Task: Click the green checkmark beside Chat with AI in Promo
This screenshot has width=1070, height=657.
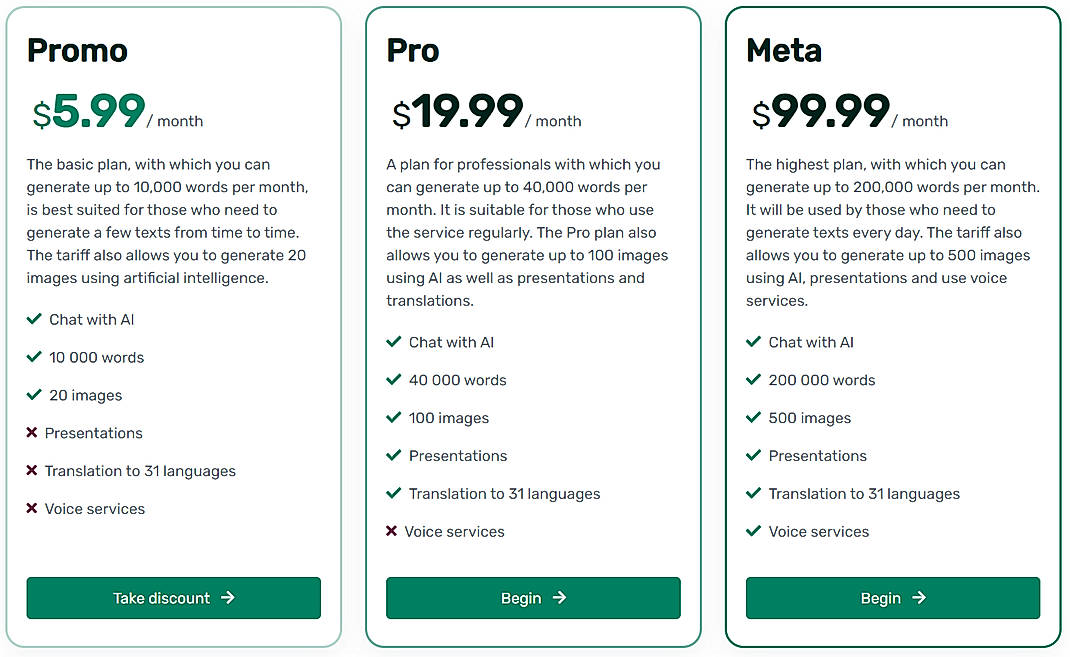Action: click(33, 319)
